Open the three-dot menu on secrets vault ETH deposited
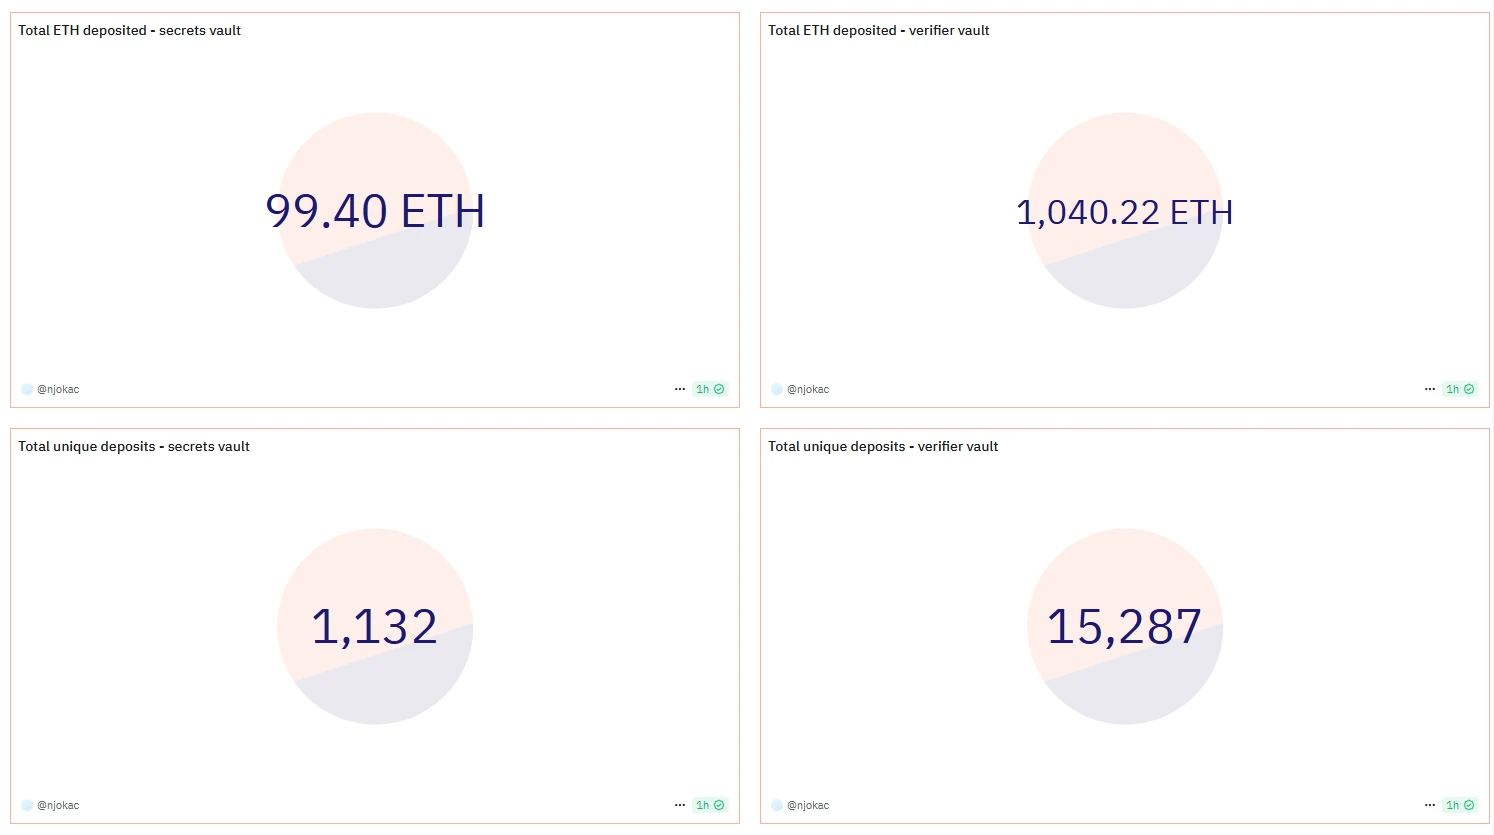 pyautogui.click(x=680, y=389)
